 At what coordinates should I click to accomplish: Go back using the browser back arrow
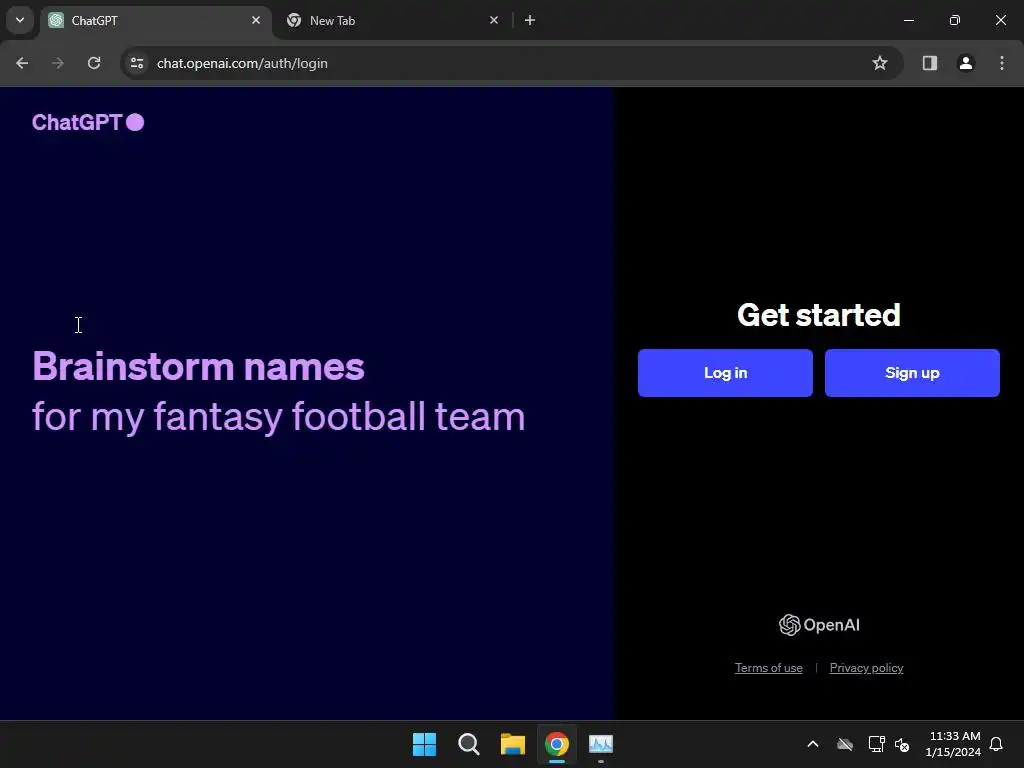point(22,63)
